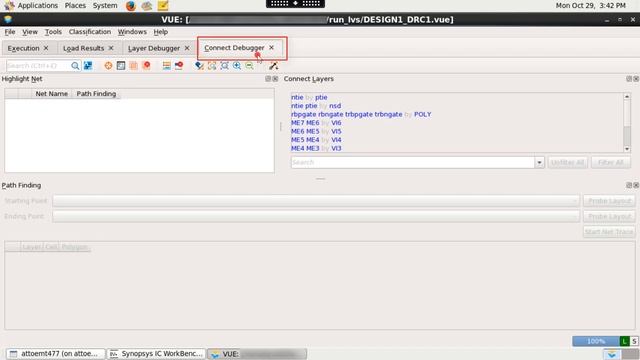Click the blue schematic icon beside search
Viewport: 640px width, 360px height.
coord(88,66)
